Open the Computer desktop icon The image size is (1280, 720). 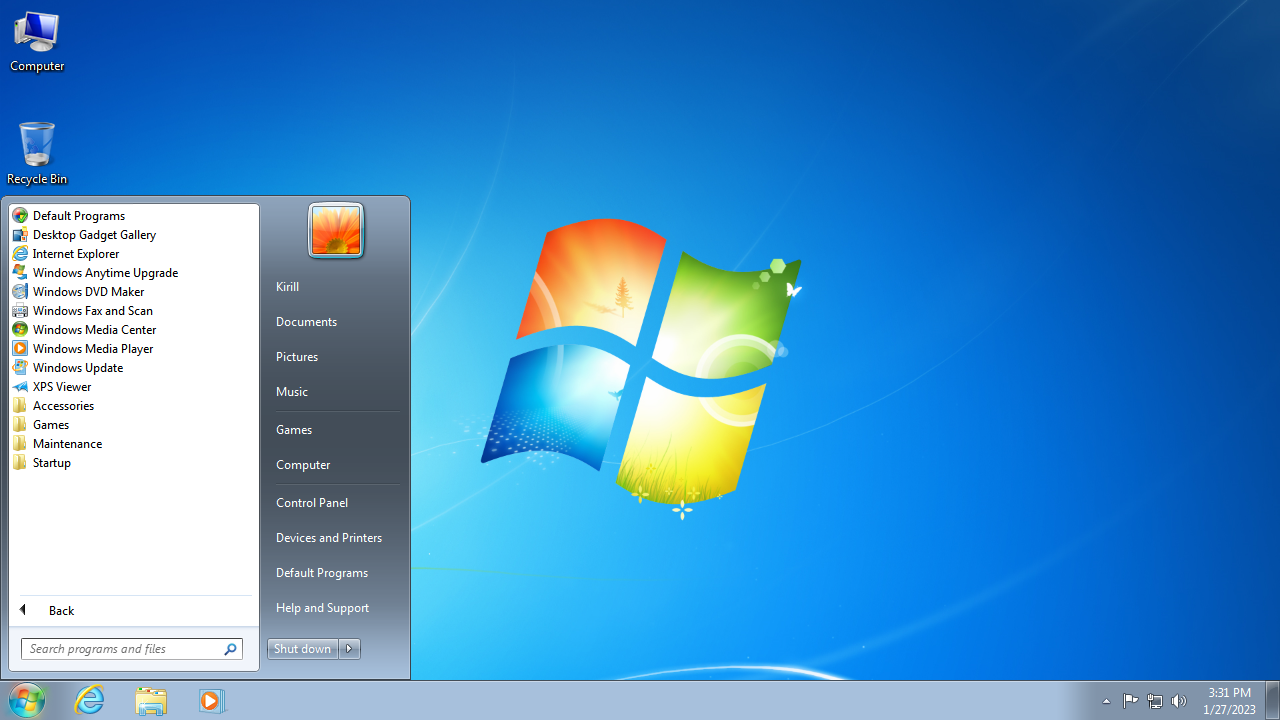37,42
